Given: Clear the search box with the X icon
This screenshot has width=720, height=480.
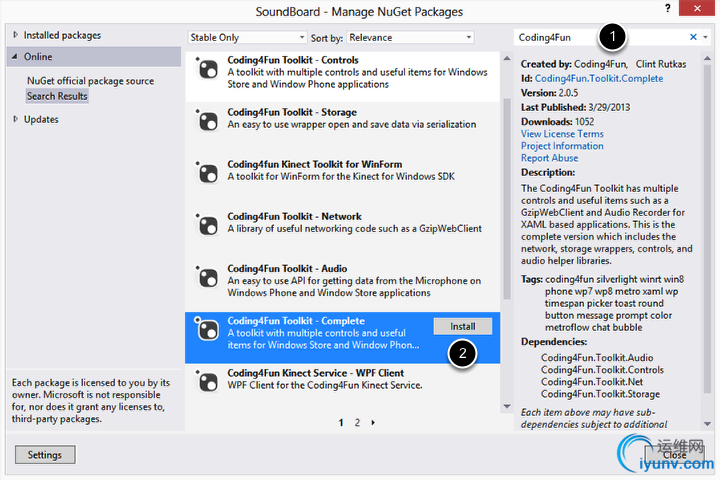Looking at the screenshot, I should tap(693, 37).
